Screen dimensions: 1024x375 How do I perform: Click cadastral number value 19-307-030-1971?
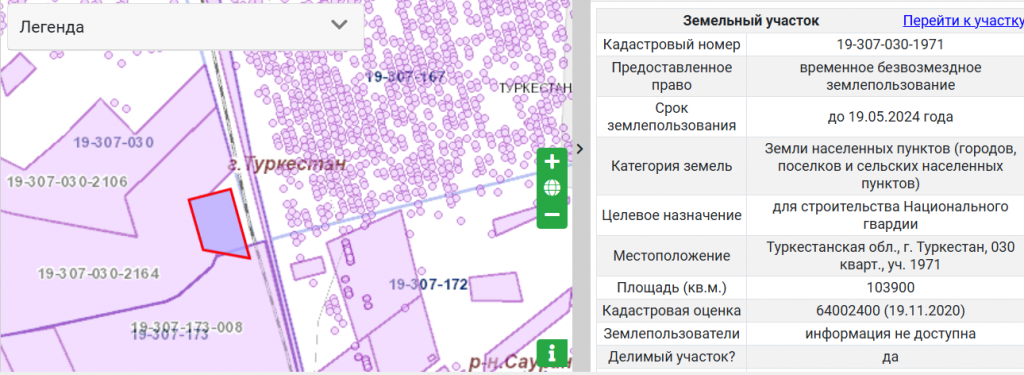(889, 44)
